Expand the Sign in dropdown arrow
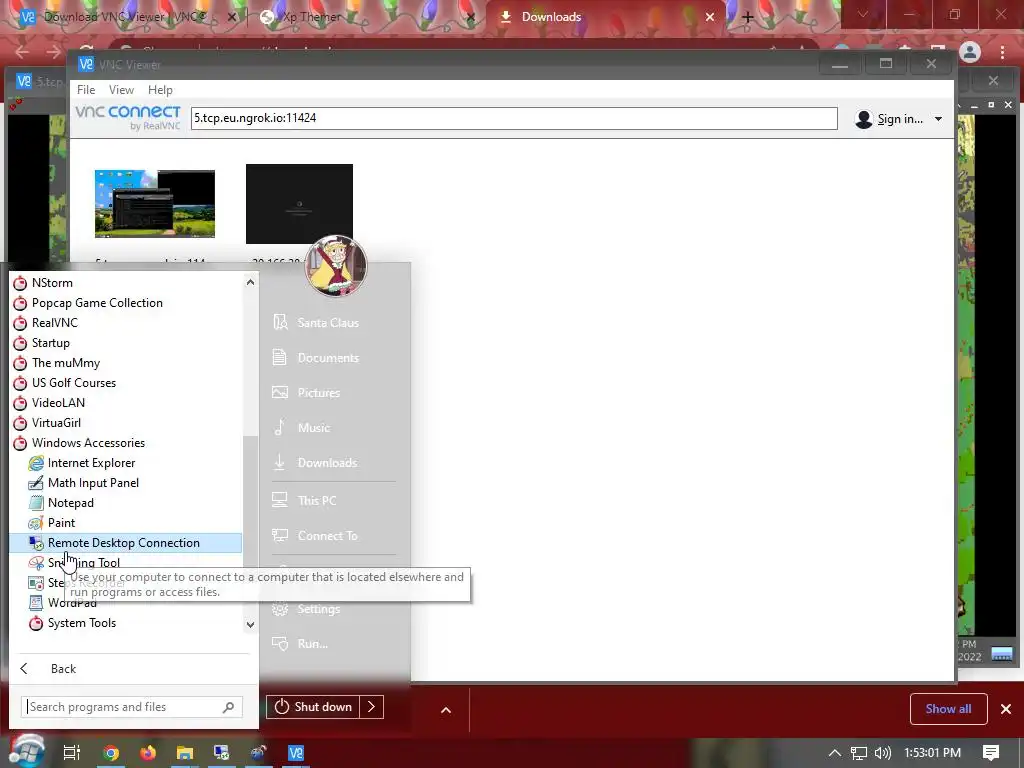Viewport: 1024px width, 768px height. point(938,119)
